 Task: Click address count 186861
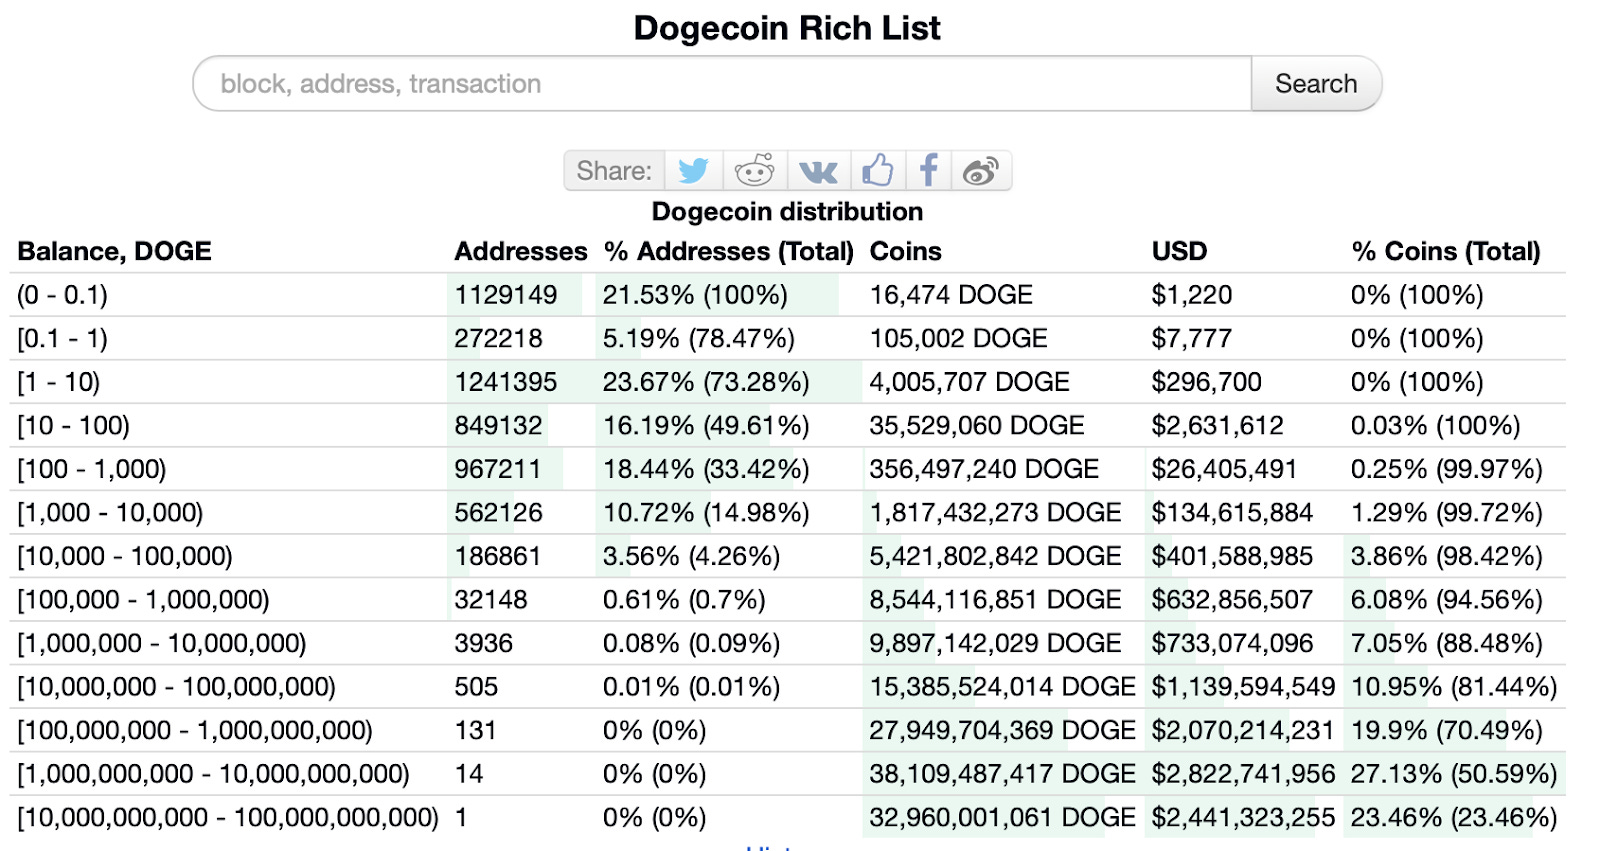[x=498, y=556]
